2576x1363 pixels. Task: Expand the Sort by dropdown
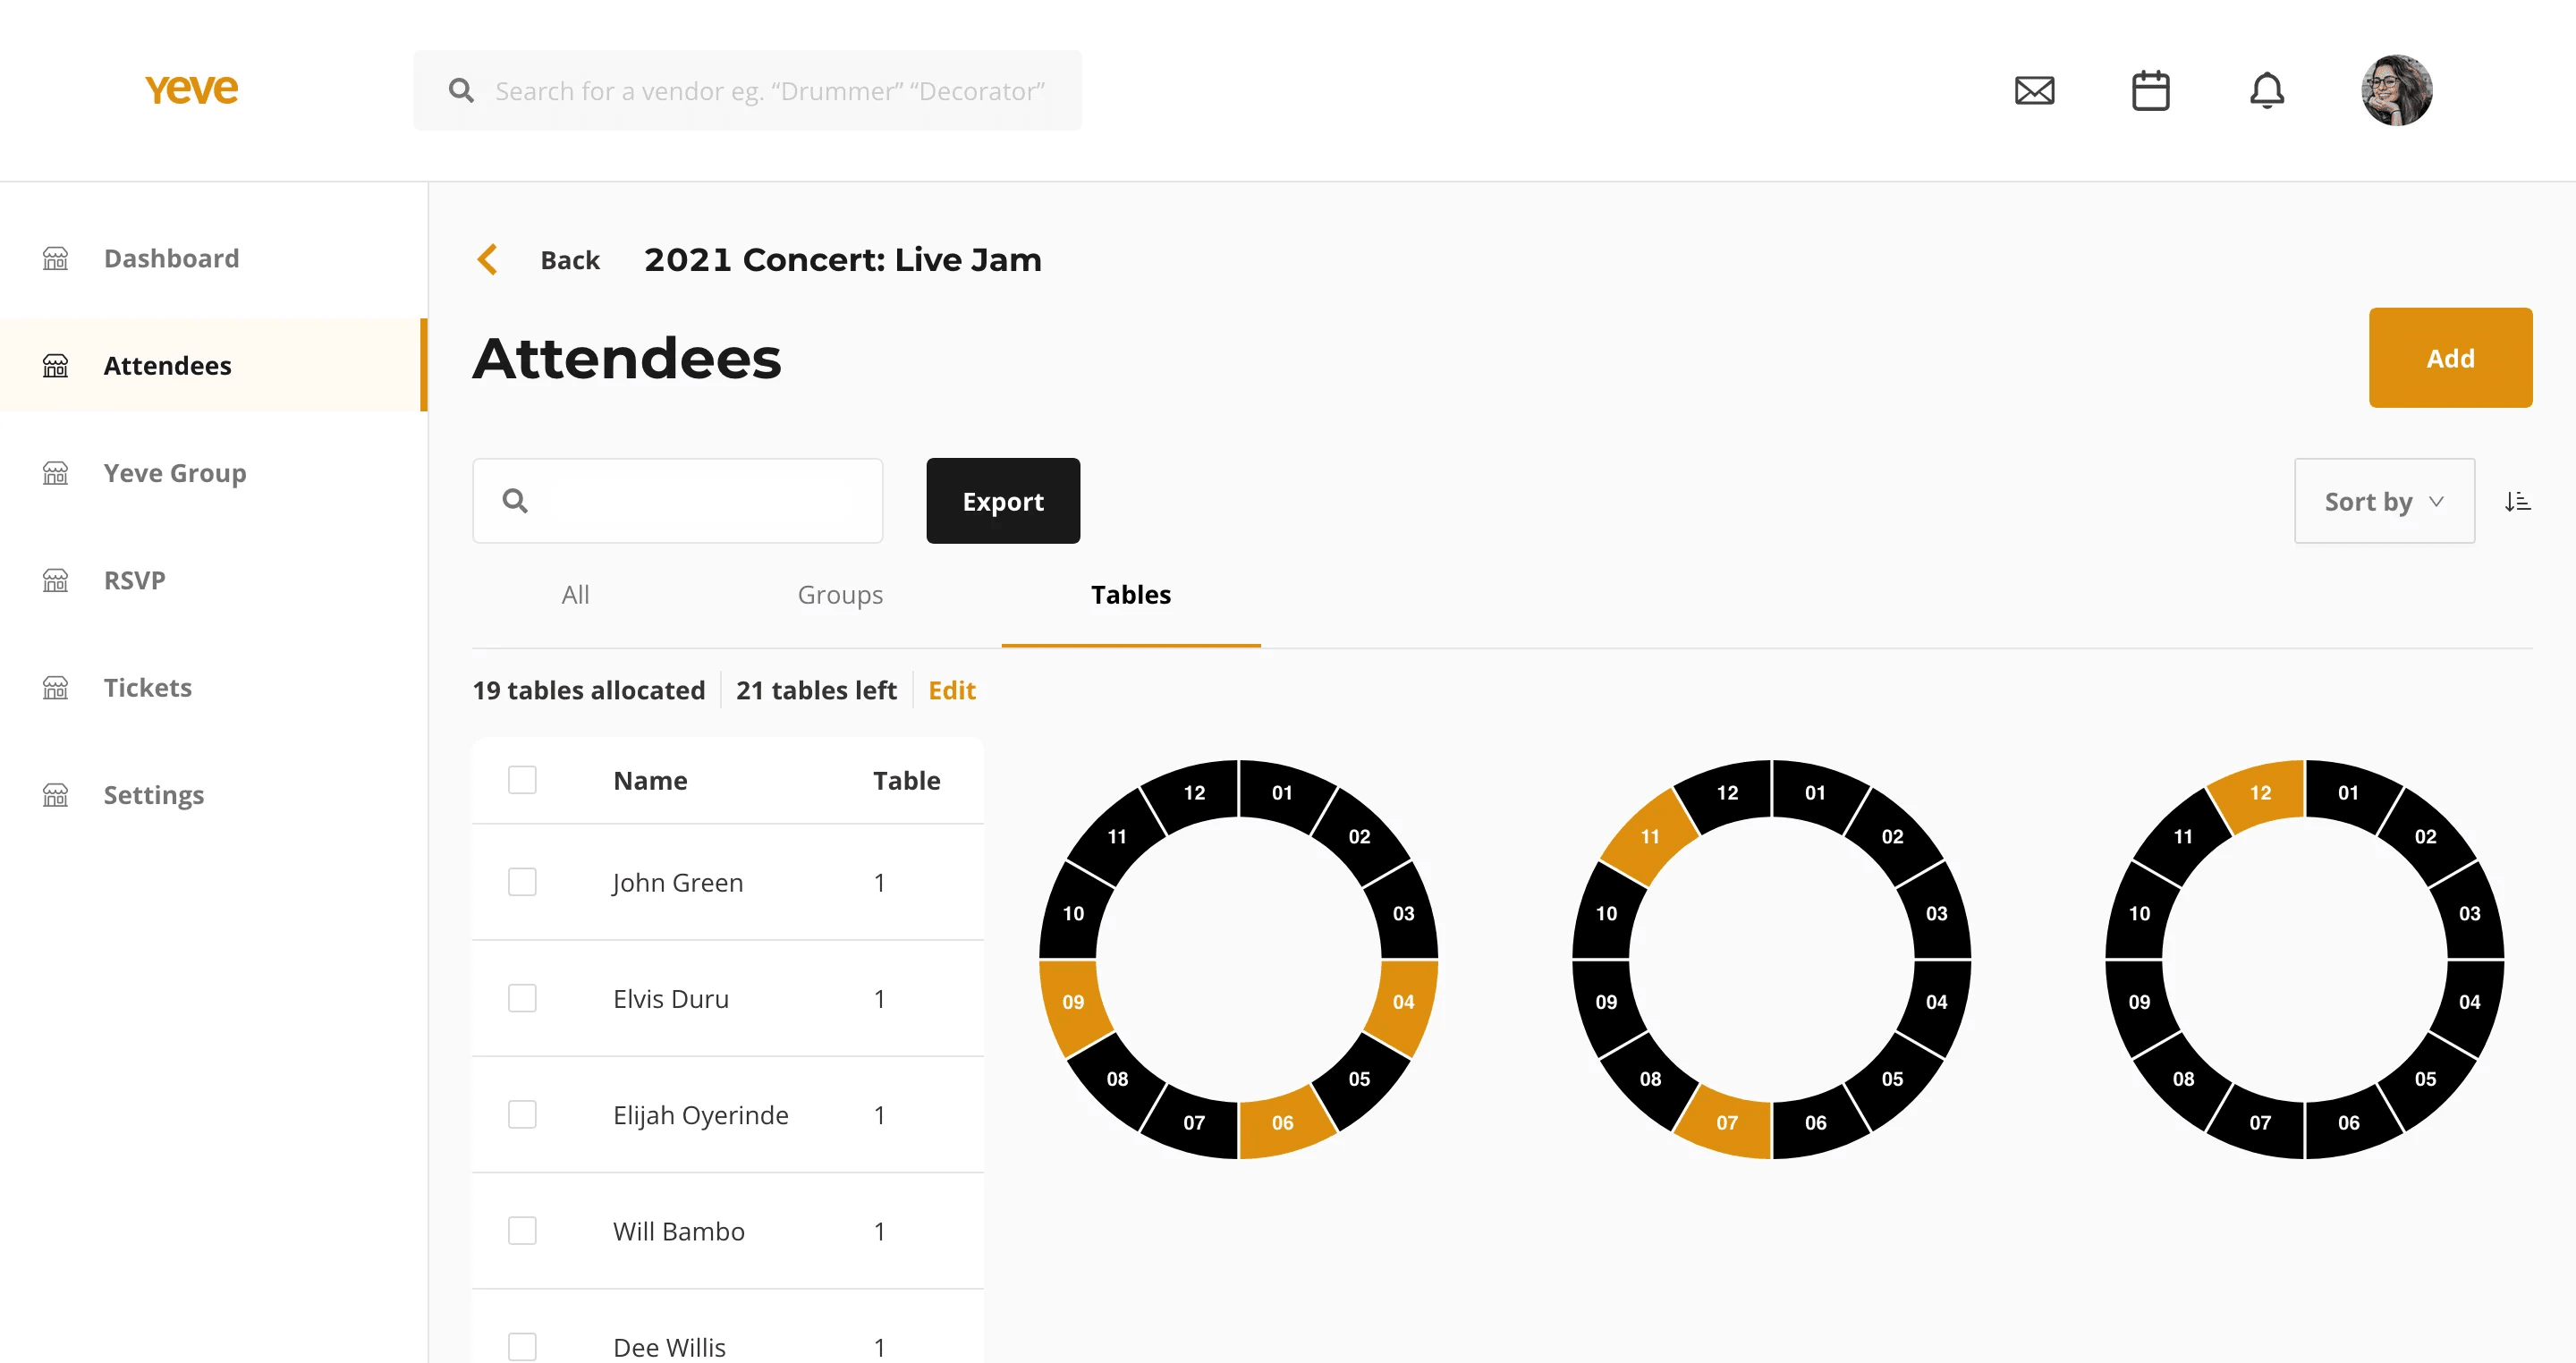pyautogui.click(x=2383, y=502)
